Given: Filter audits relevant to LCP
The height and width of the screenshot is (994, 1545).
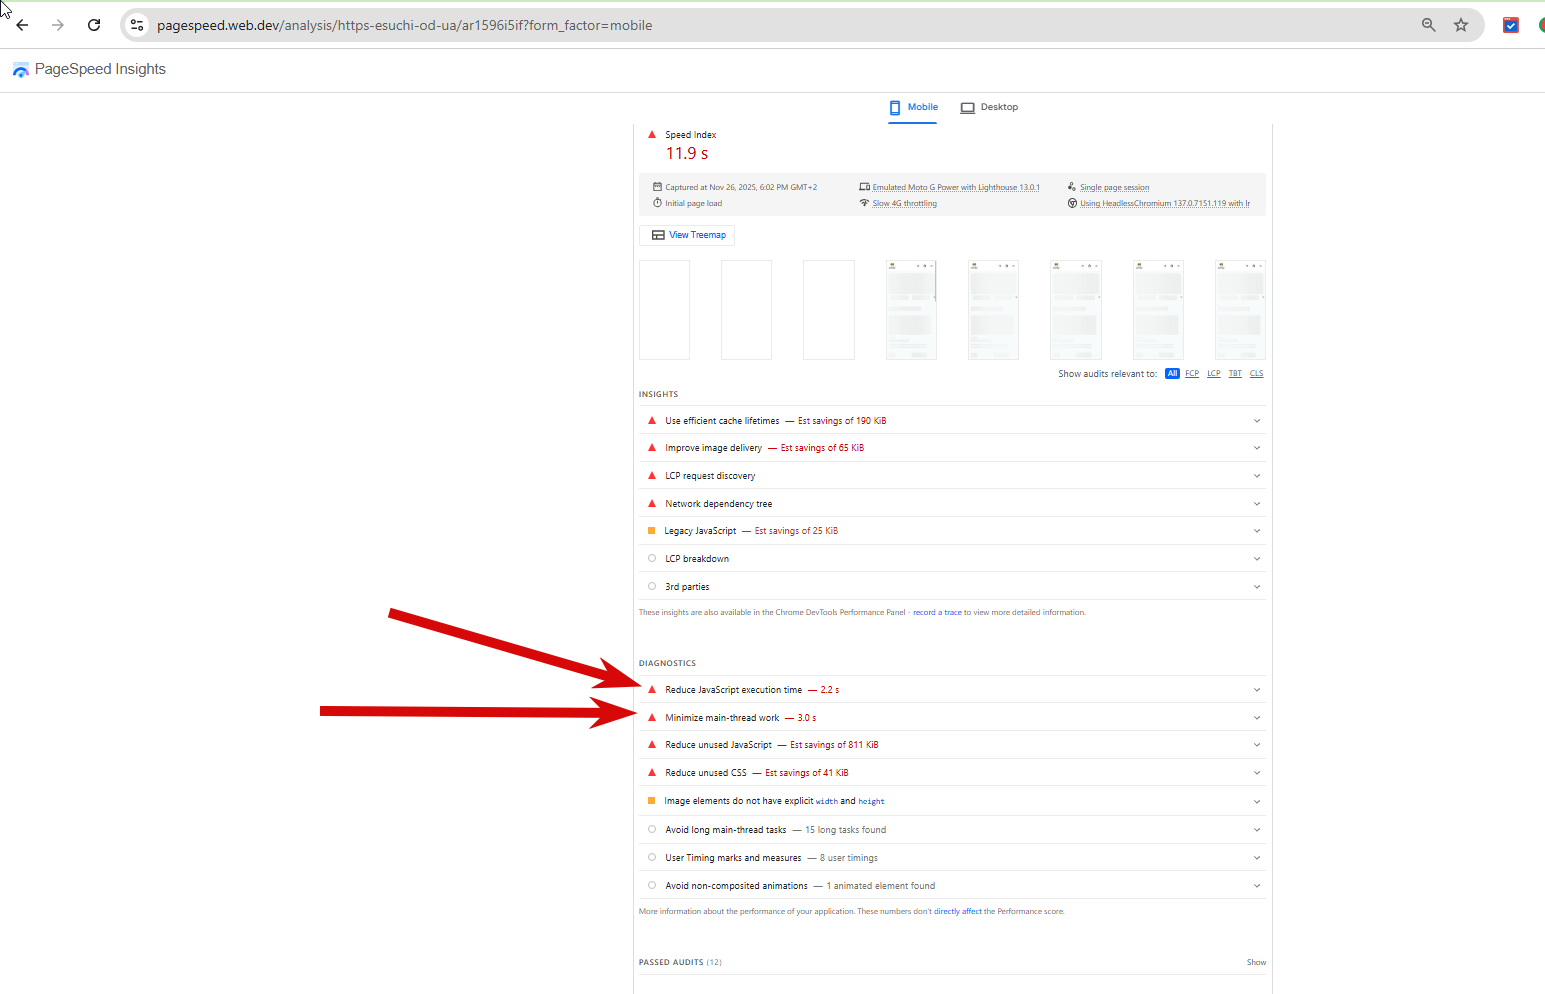Looking at the screenshot, I should pos(1214,374).
